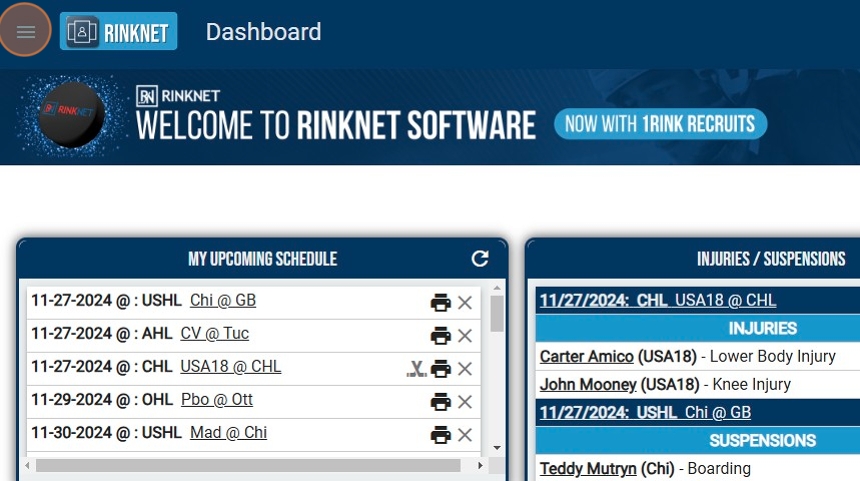This screenshot has height=481, width=860.
Task: Open CV @ Tuc game link
Action: pos(214,333)
